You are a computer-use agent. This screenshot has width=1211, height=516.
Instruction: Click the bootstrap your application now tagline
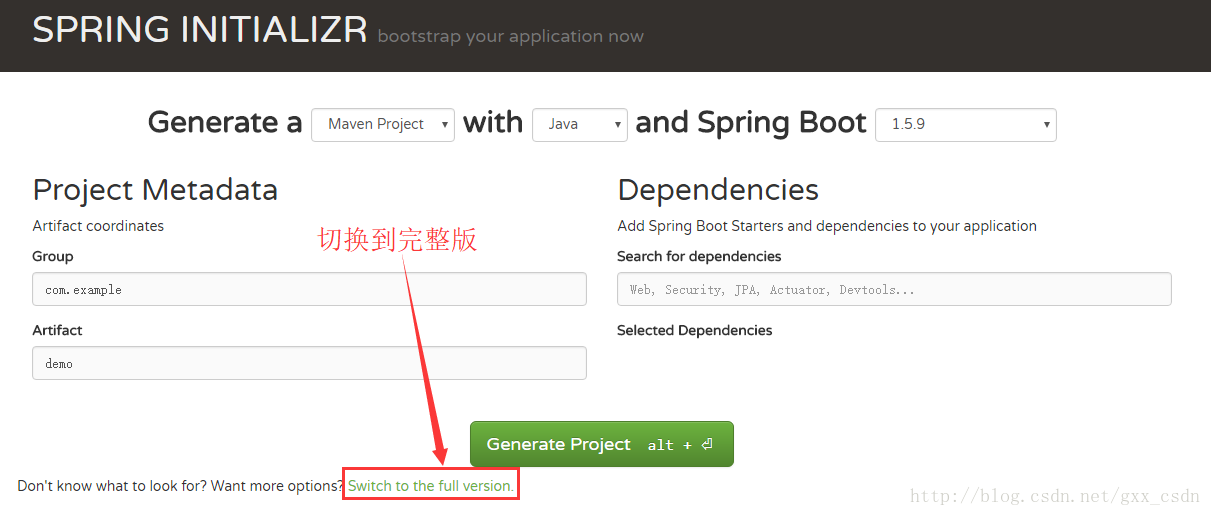(x=511, y=36)
